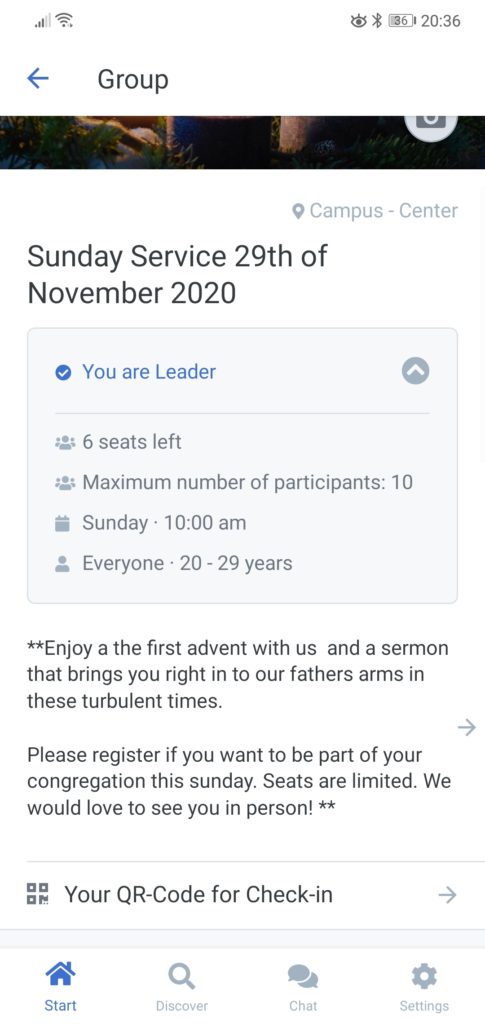
Task: Tap the Wi-Fi status bar icon
Action: tap(64, 21)
